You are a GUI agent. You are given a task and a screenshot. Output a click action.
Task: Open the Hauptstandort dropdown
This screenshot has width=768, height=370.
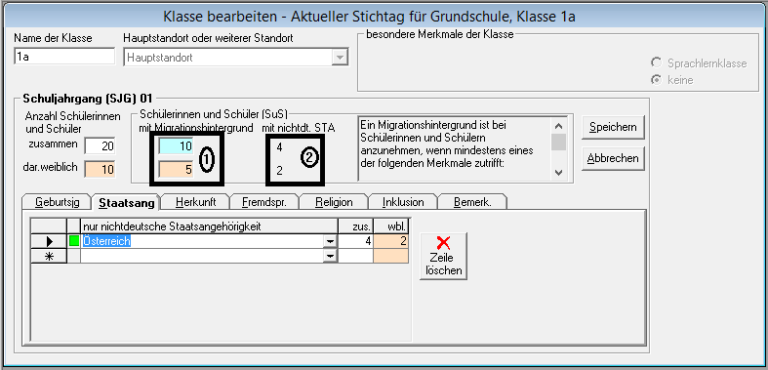(339, 57)
